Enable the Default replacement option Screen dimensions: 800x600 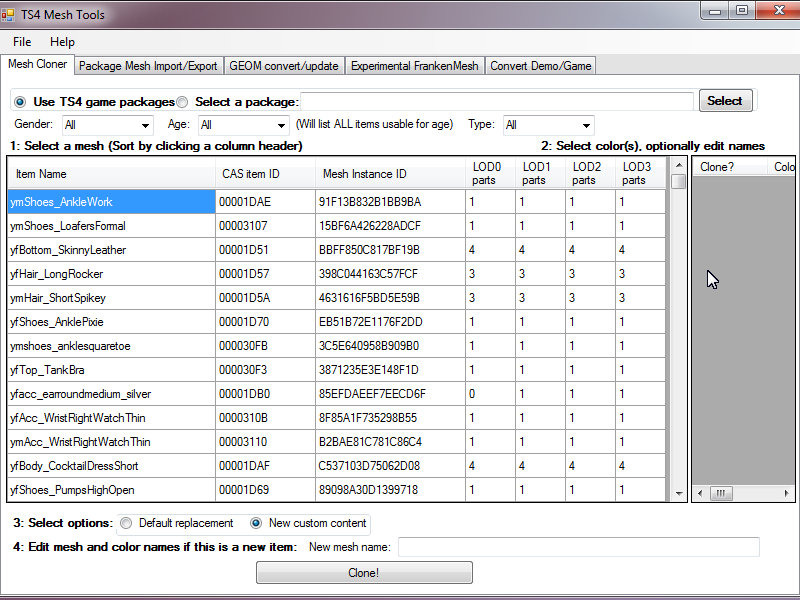[126, 523]
